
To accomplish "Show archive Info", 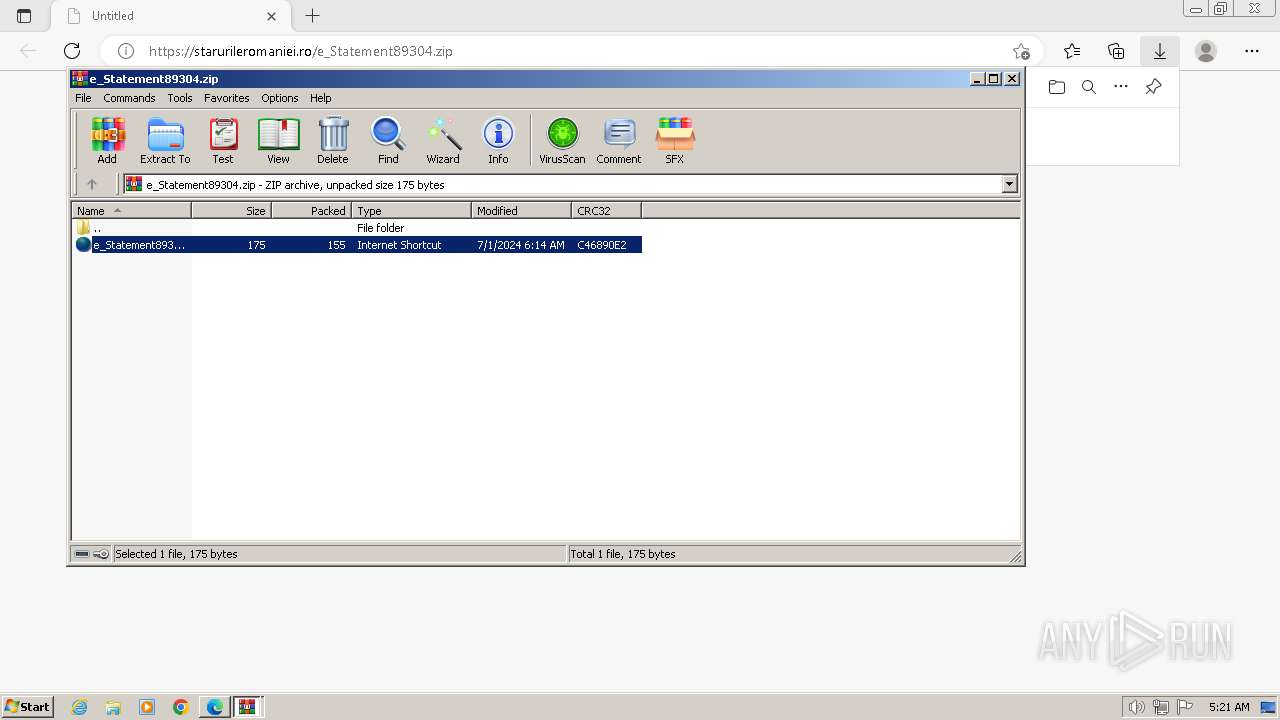I will tap(498, 140).
